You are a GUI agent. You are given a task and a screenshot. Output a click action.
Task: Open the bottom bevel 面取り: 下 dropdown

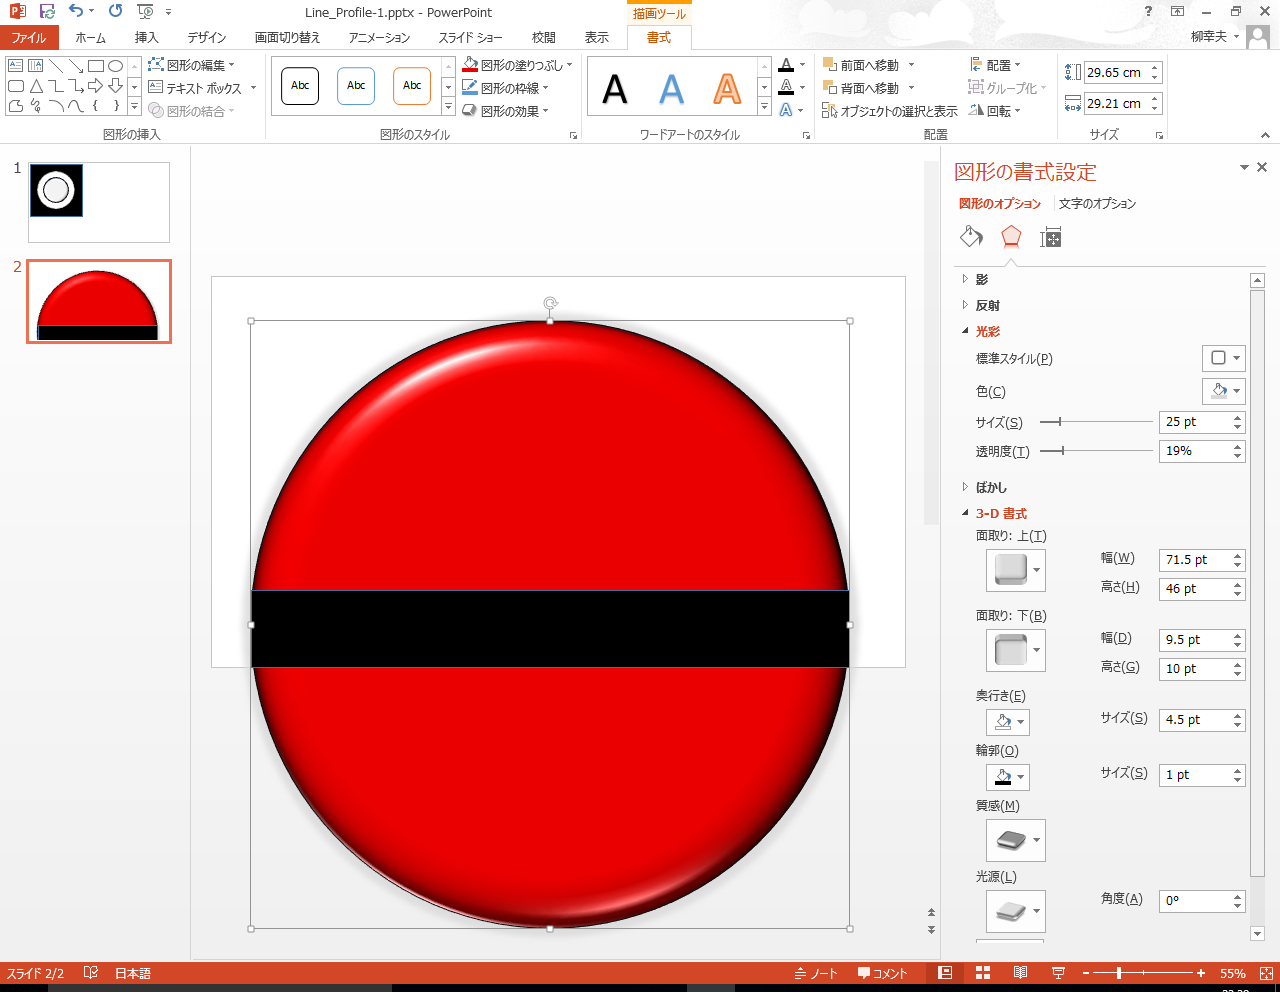1016,650
